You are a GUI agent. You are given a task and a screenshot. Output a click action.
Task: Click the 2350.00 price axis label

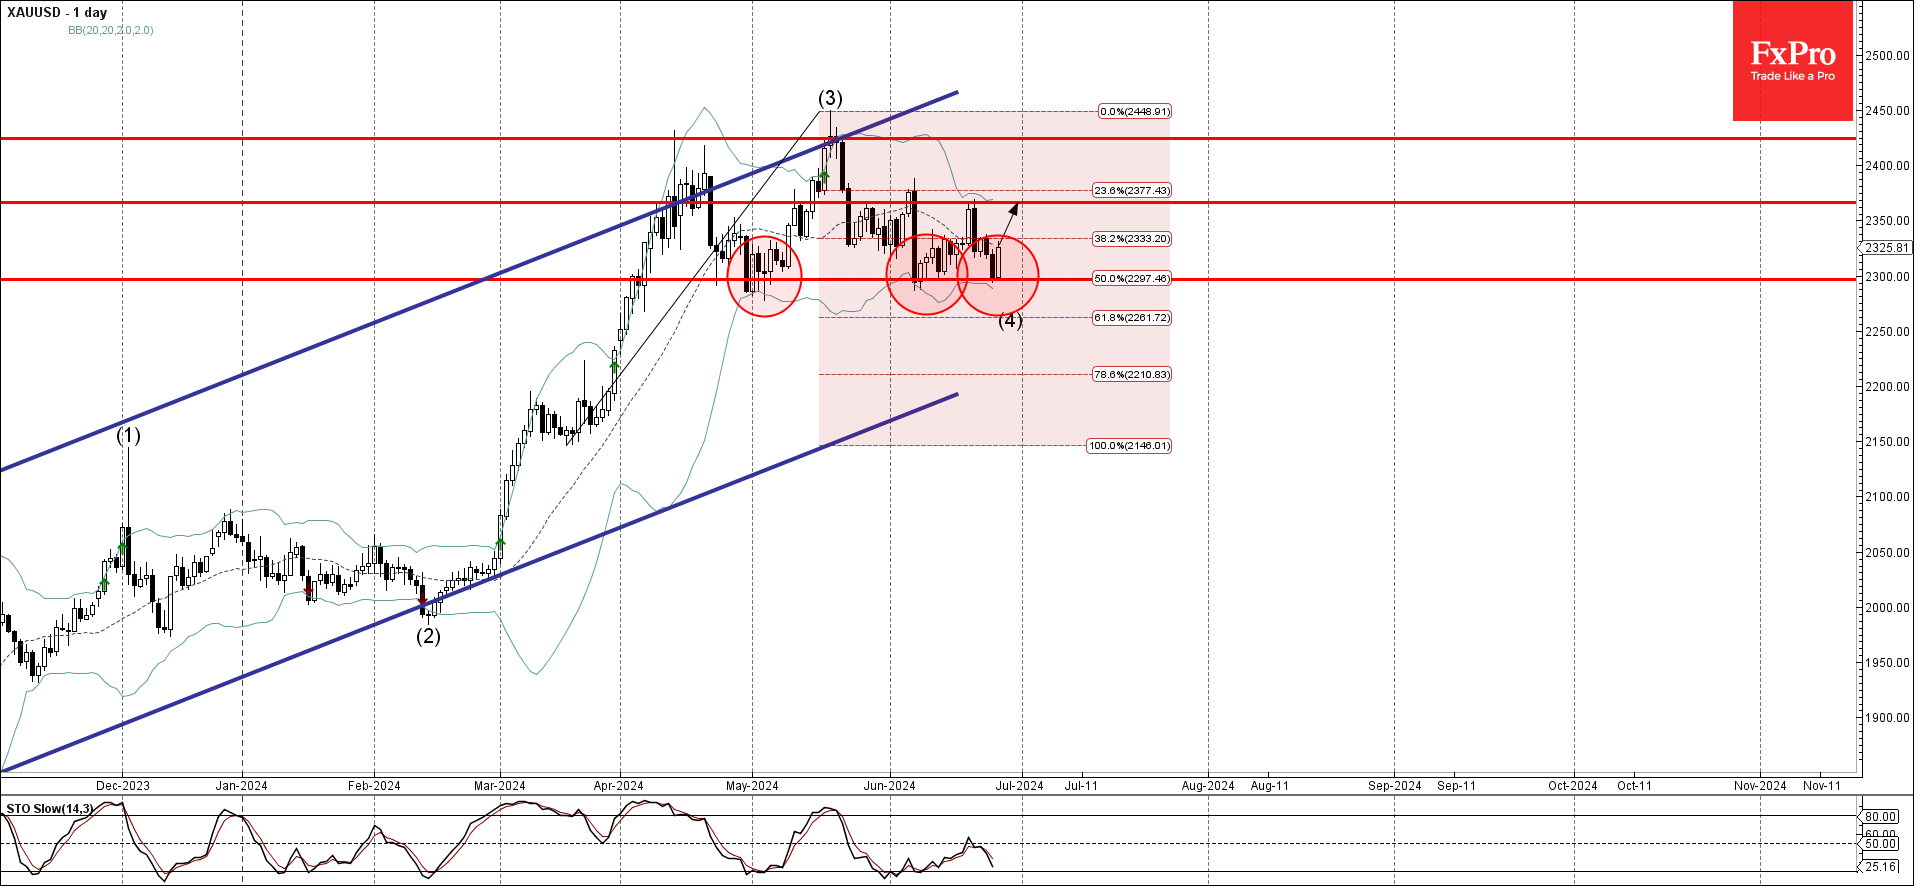click(1888, 221)
